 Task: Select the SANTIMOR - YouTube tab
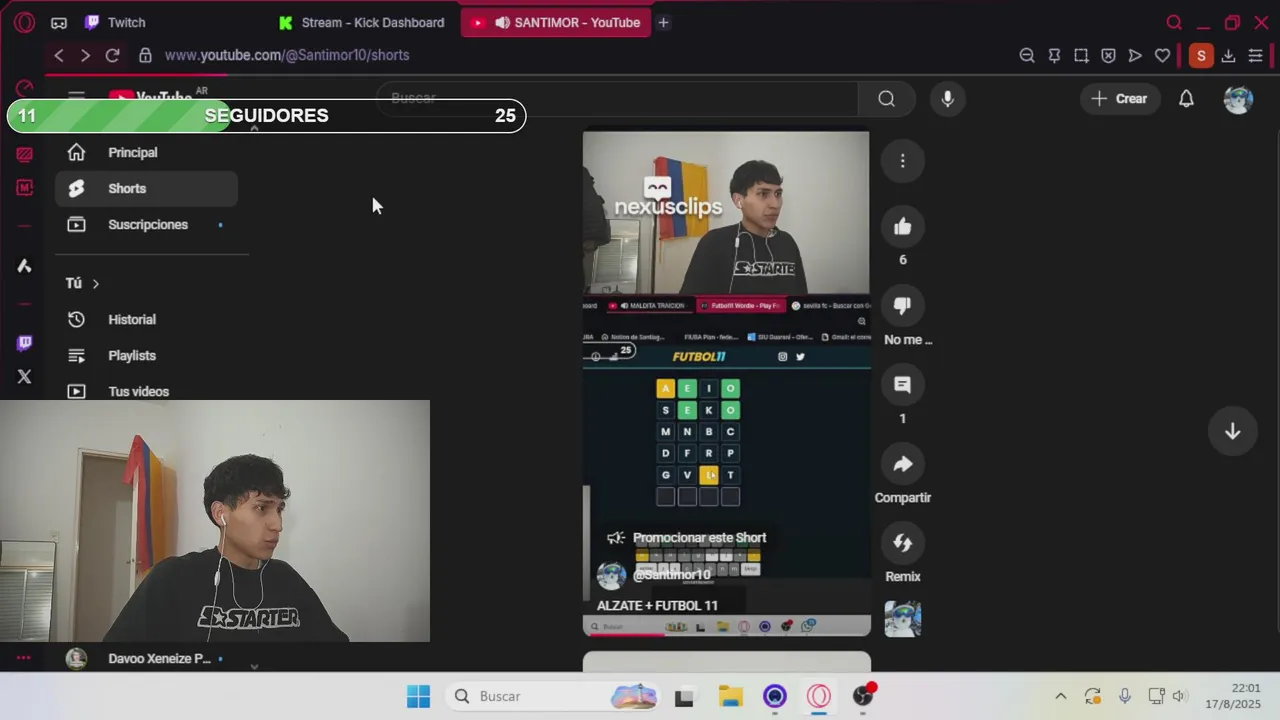click(x=555, y=22)
